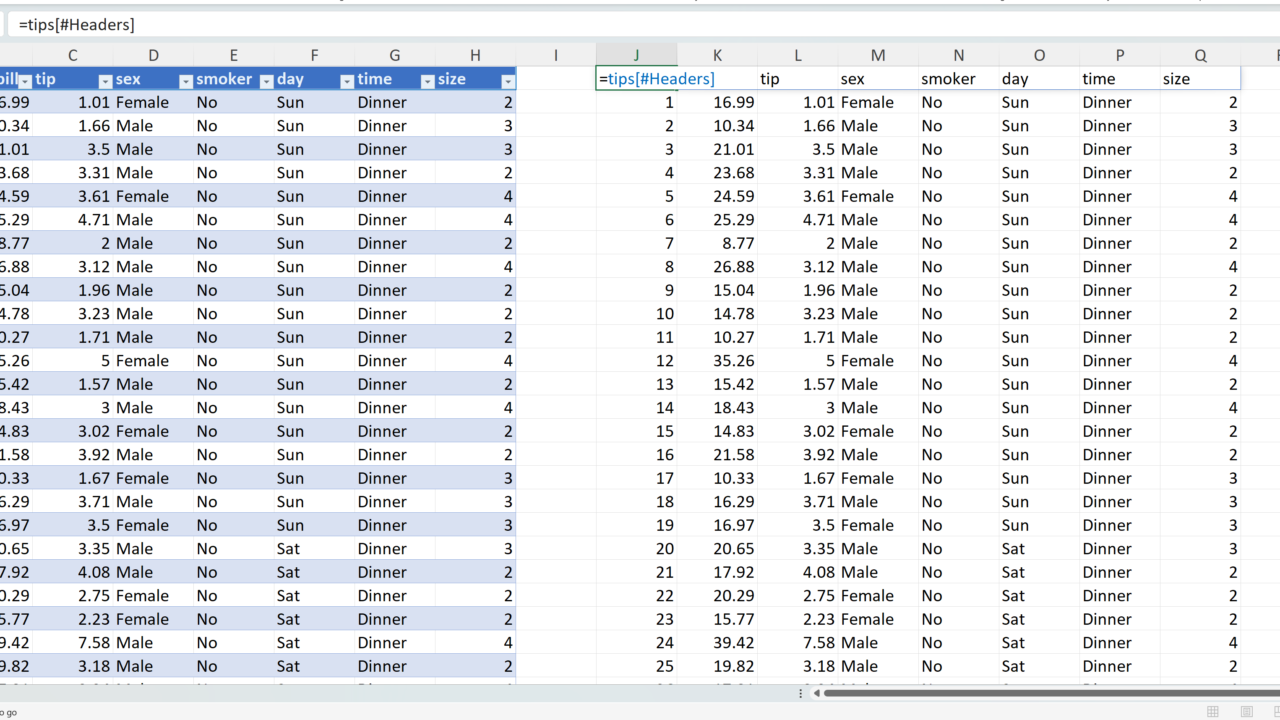Select empty column I header
Screen dimensions: 1280x720
pyautogui.click(x=556, y=56)
